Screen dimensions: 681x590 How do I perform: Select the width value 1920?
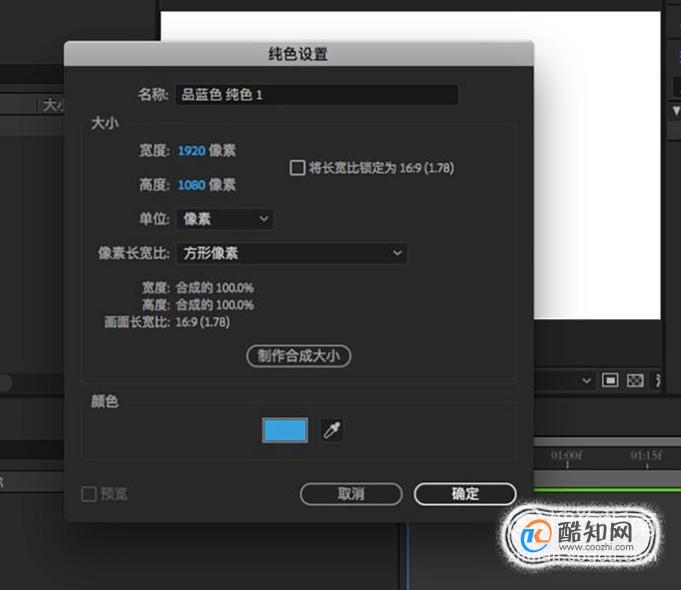(192, 151)
